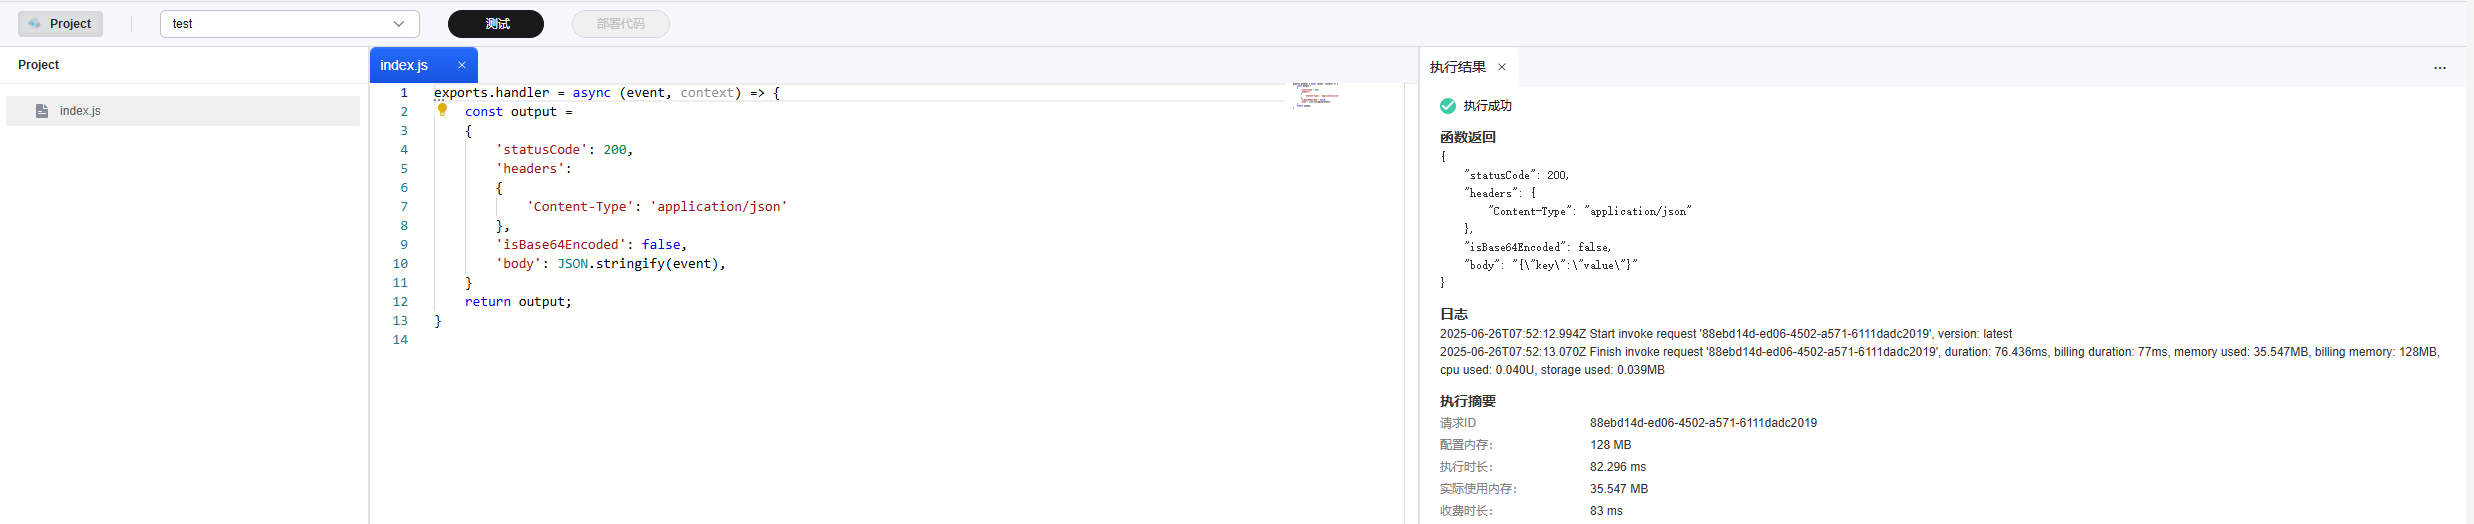Click exports.handler on code line 1
2474x524 pixels.
[x=491, y=93]
